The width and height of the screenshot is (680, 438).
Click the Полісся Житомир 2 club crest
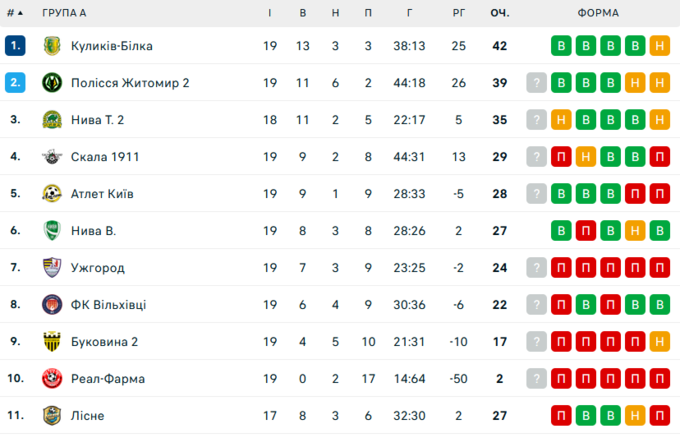52,83
